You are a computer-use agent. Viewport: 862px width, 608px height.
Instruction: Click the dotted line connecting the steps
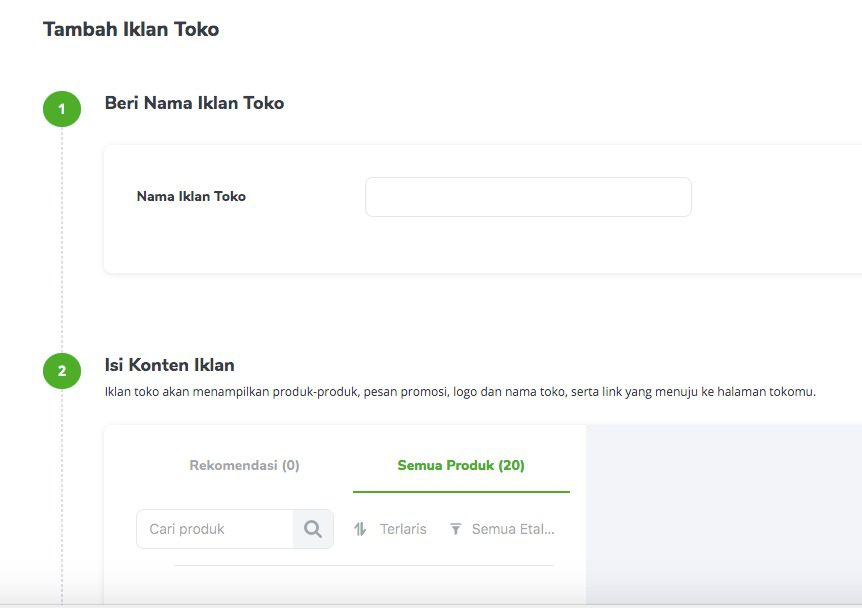click(62, 240)
